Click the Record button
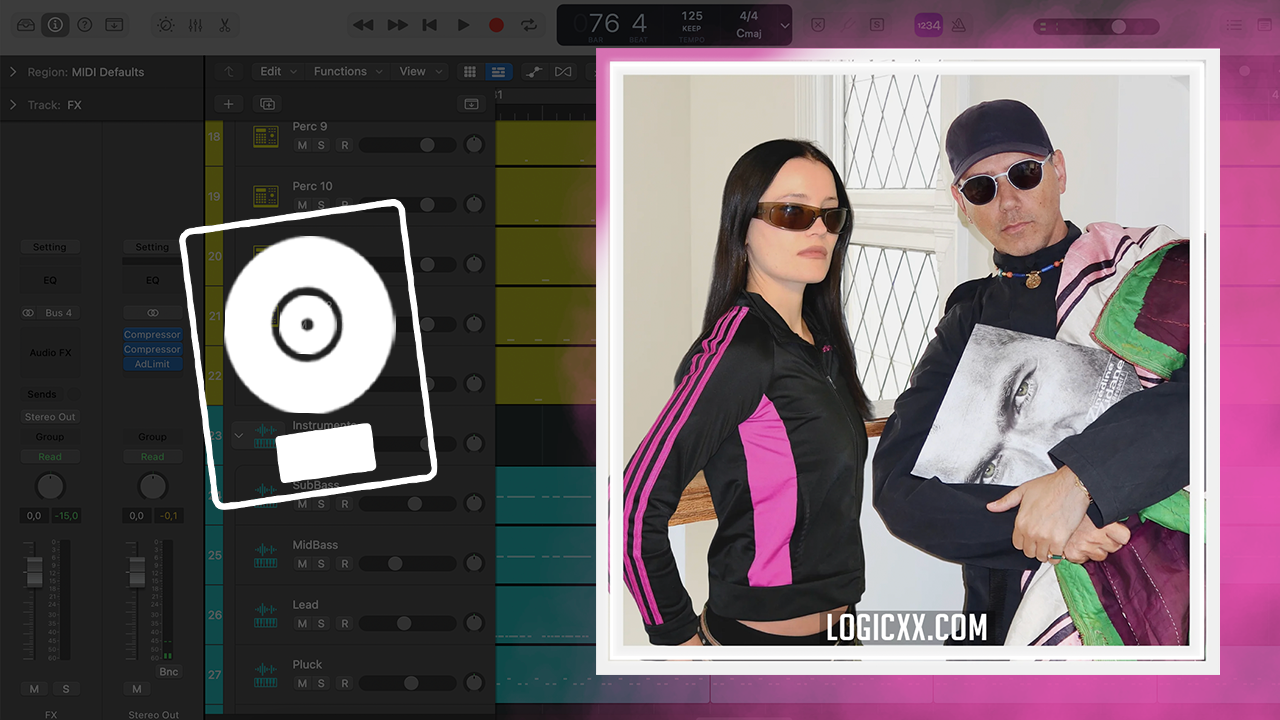This screenshot has height=720, width=1280. coord(496,25)
